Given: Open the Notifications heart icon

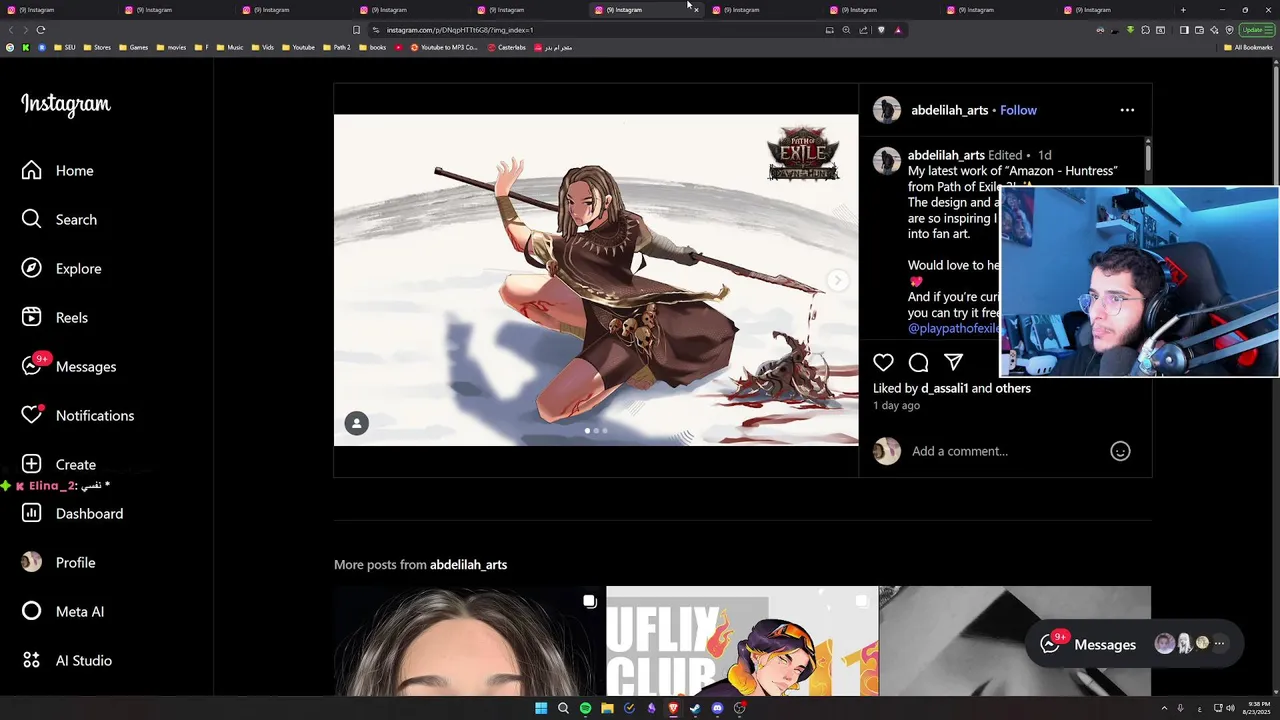Looking at the screenshot, I should [32, 416].
